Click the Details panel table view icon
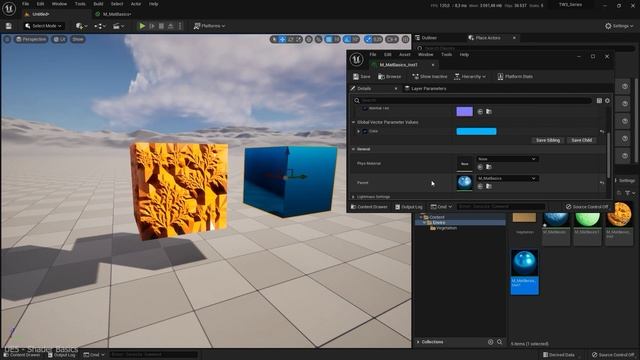This screenshot has height=360, width=640. [599, 100]
